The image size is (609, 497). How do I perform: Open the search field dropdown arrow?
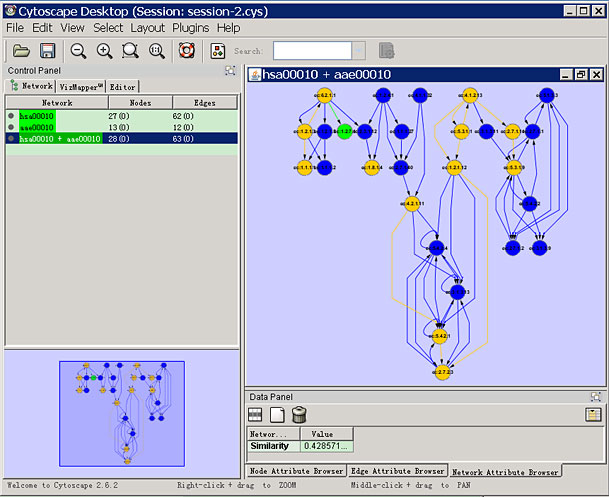(x=359, y=51)
